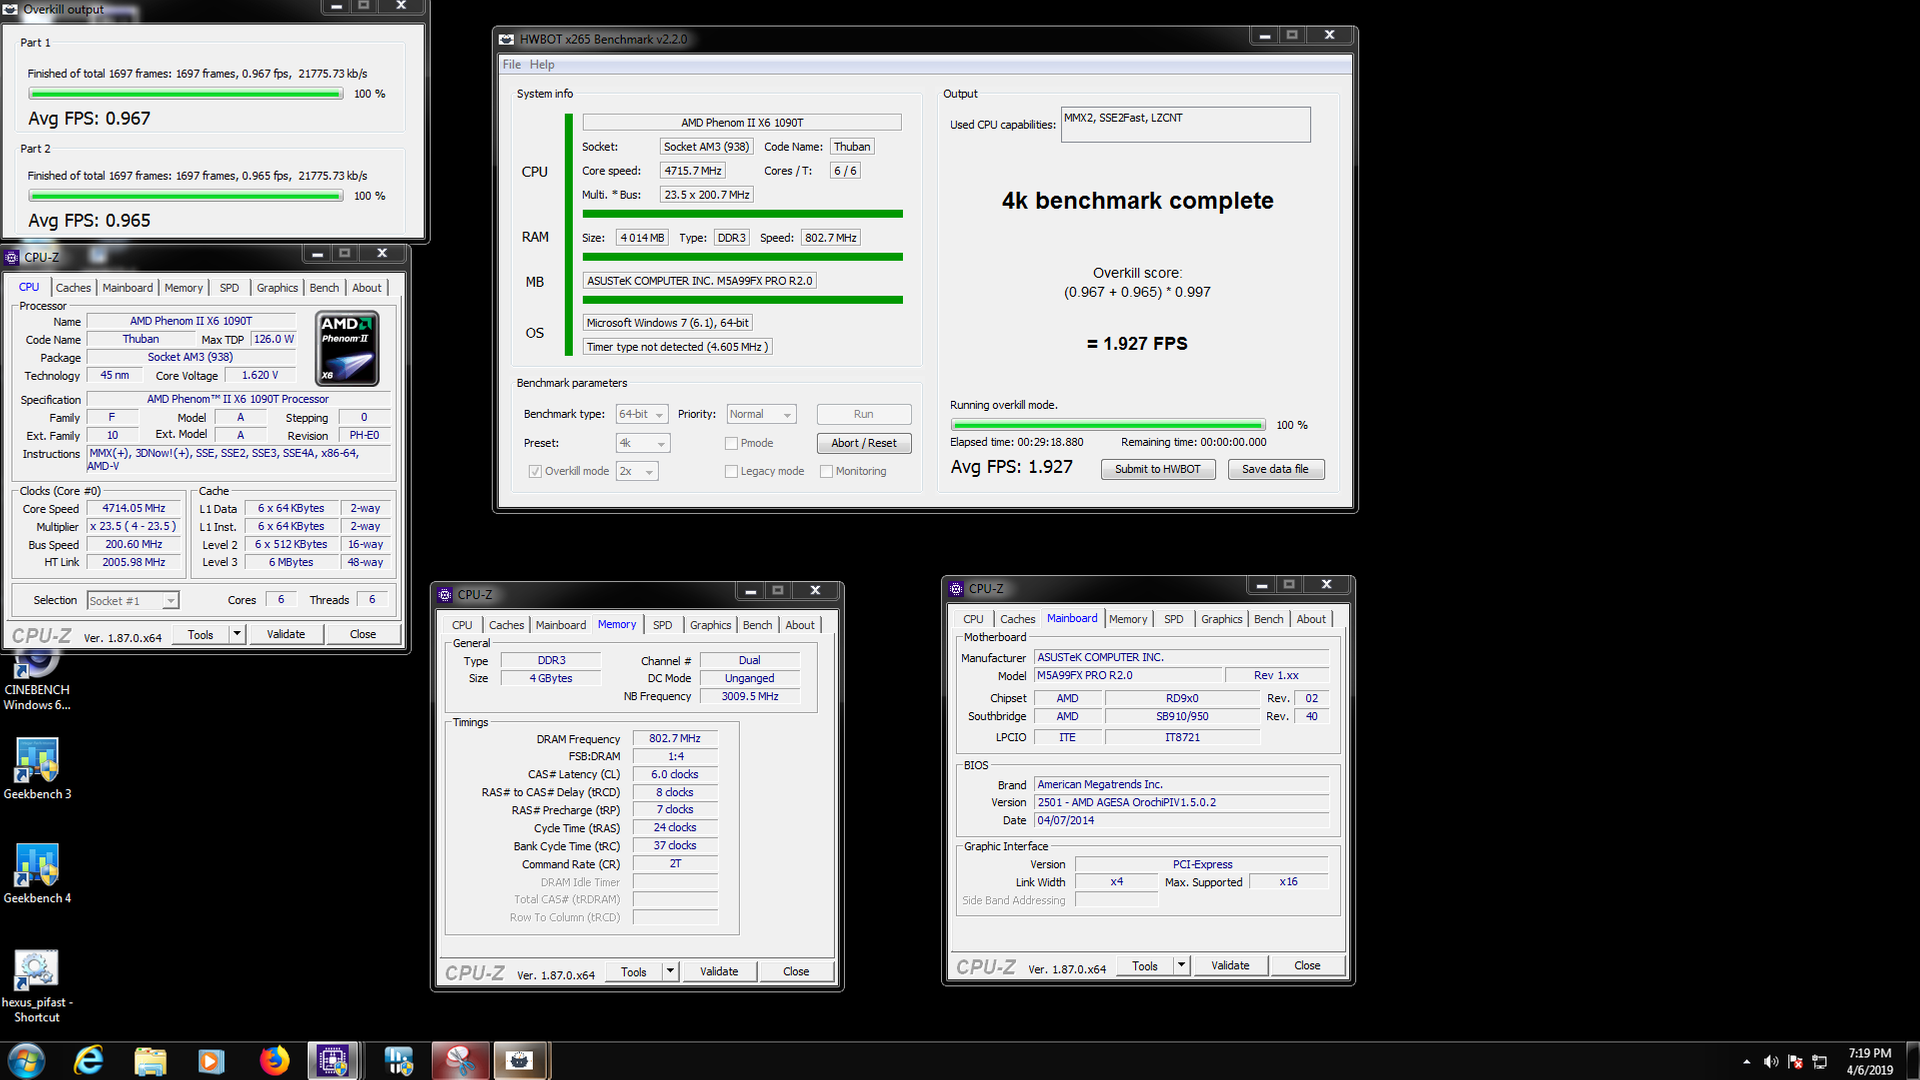Open Graphics tab in CPU-Z processor window
This screenshot has width=1920, height=1080.
pos(277,287)
